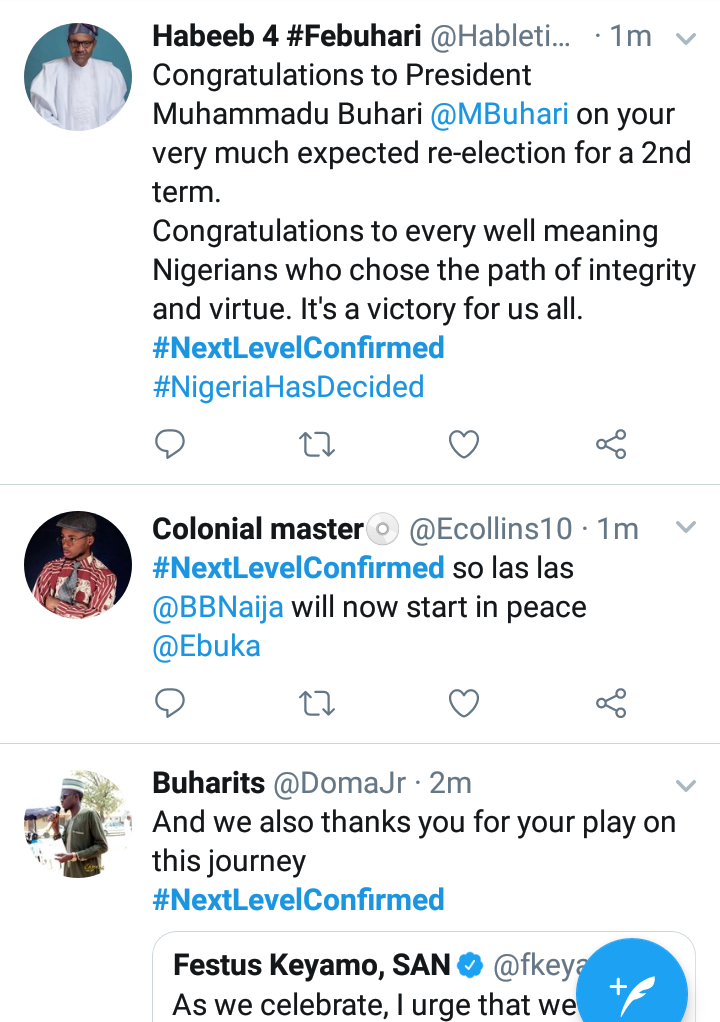Share Habeeb 4 #Febuhari's tweet
This screenshot has width=720, height=1022.
pyautogui.click(x=610, y=443)
